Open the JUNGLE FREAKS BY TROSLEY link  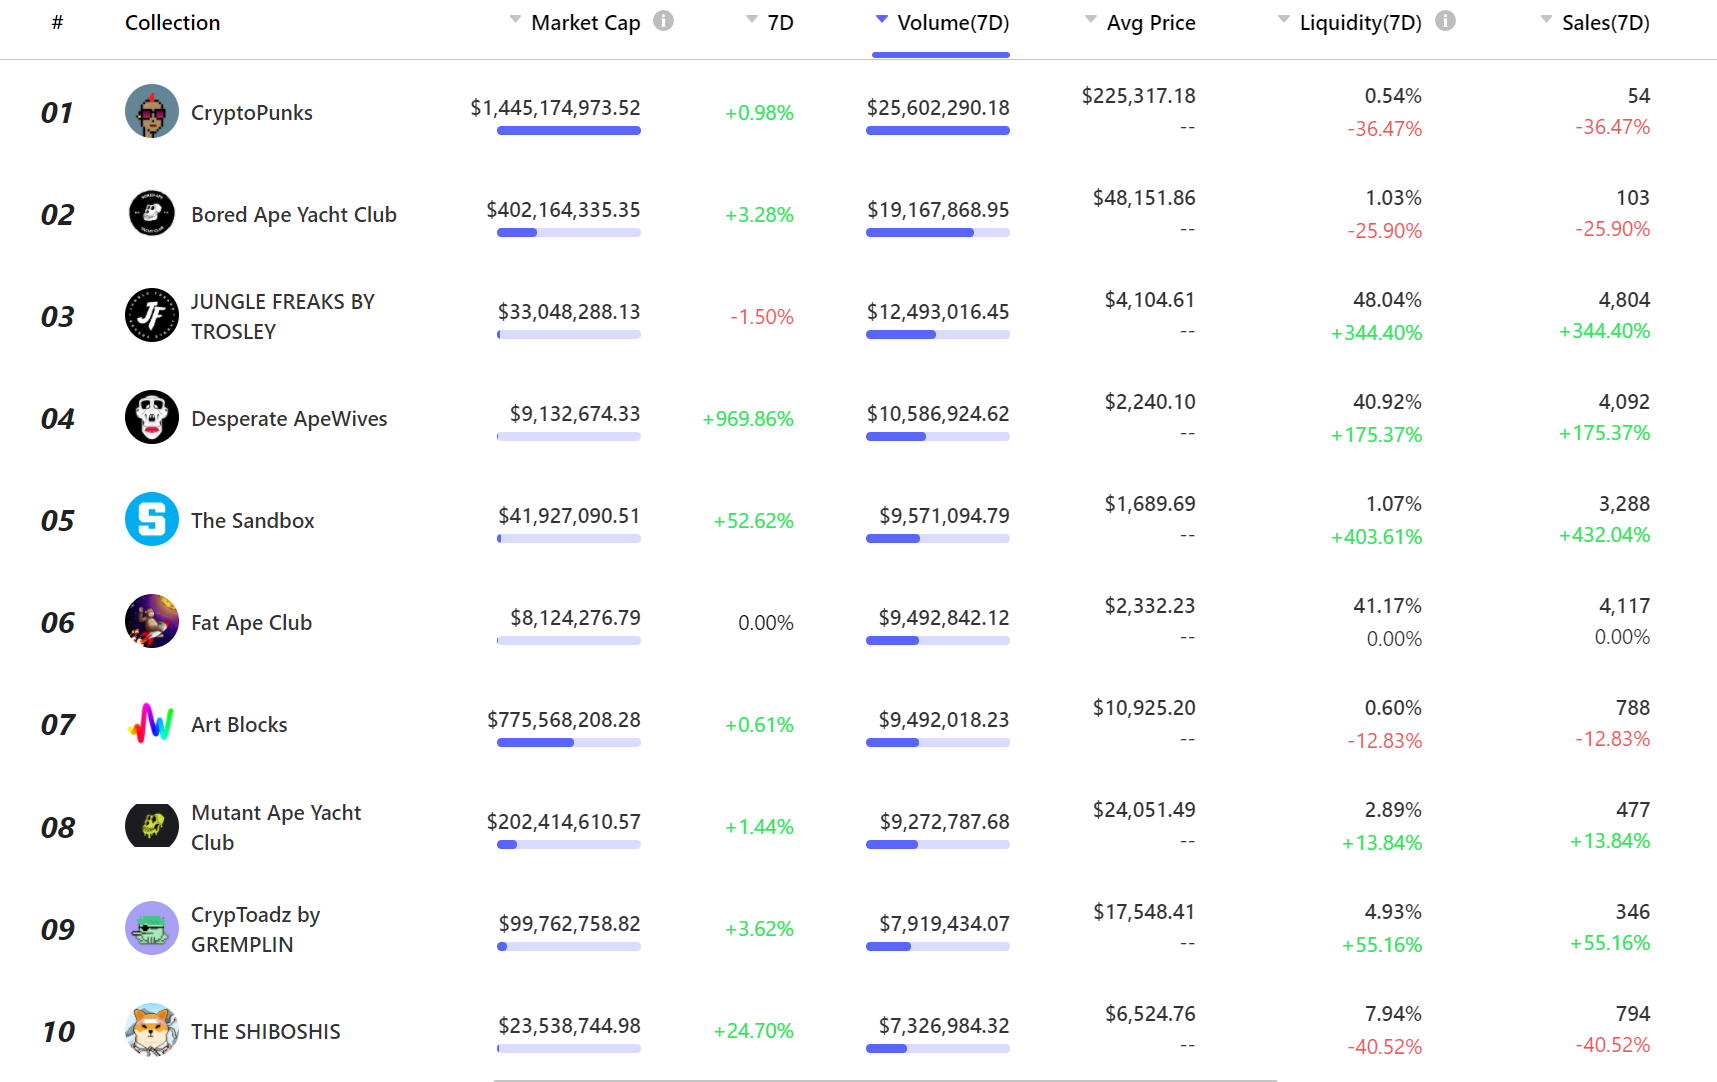(x=283, y=316)
